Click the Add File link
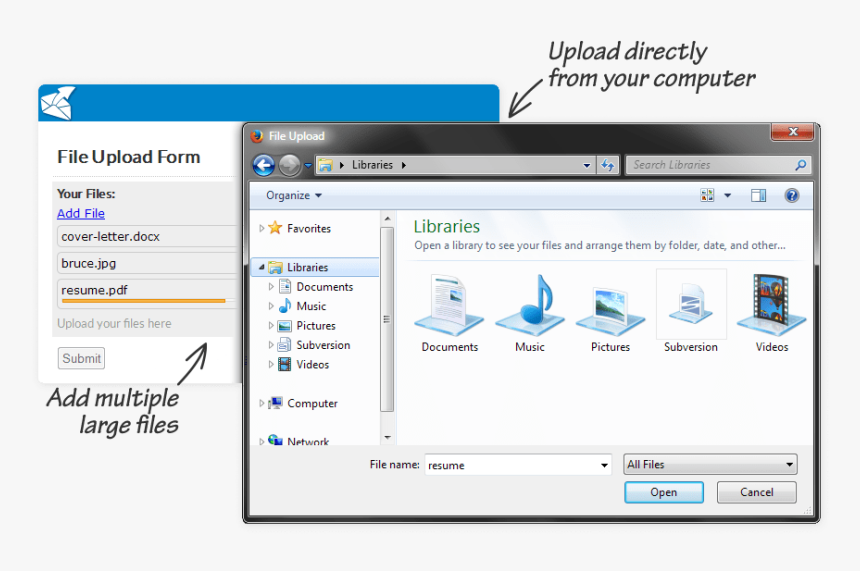 coord(81,213)
